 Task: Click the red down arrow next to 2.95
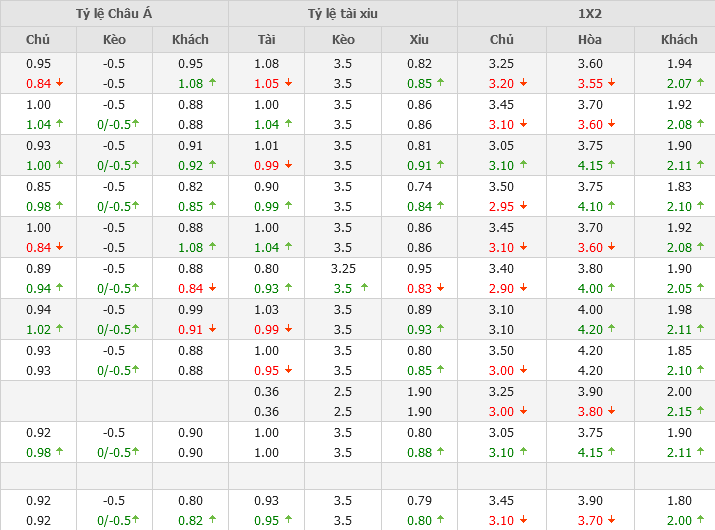tap(524, 206)
